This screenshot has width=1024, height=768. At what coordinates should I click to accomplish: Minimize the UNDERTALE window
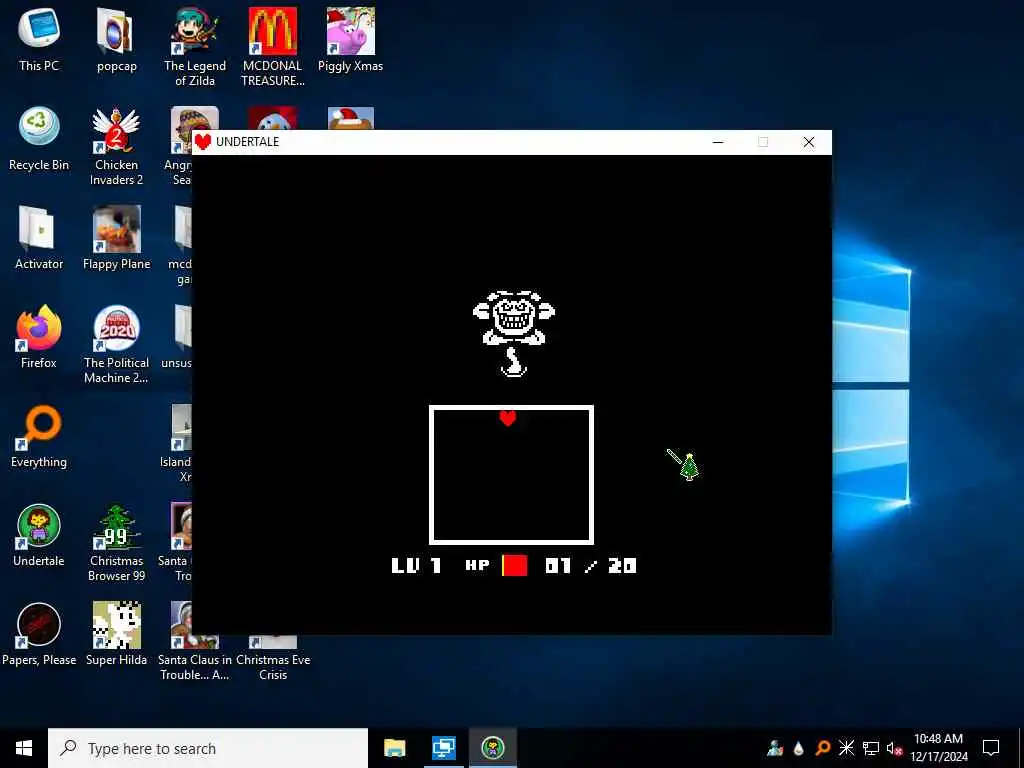coord(718,142)
